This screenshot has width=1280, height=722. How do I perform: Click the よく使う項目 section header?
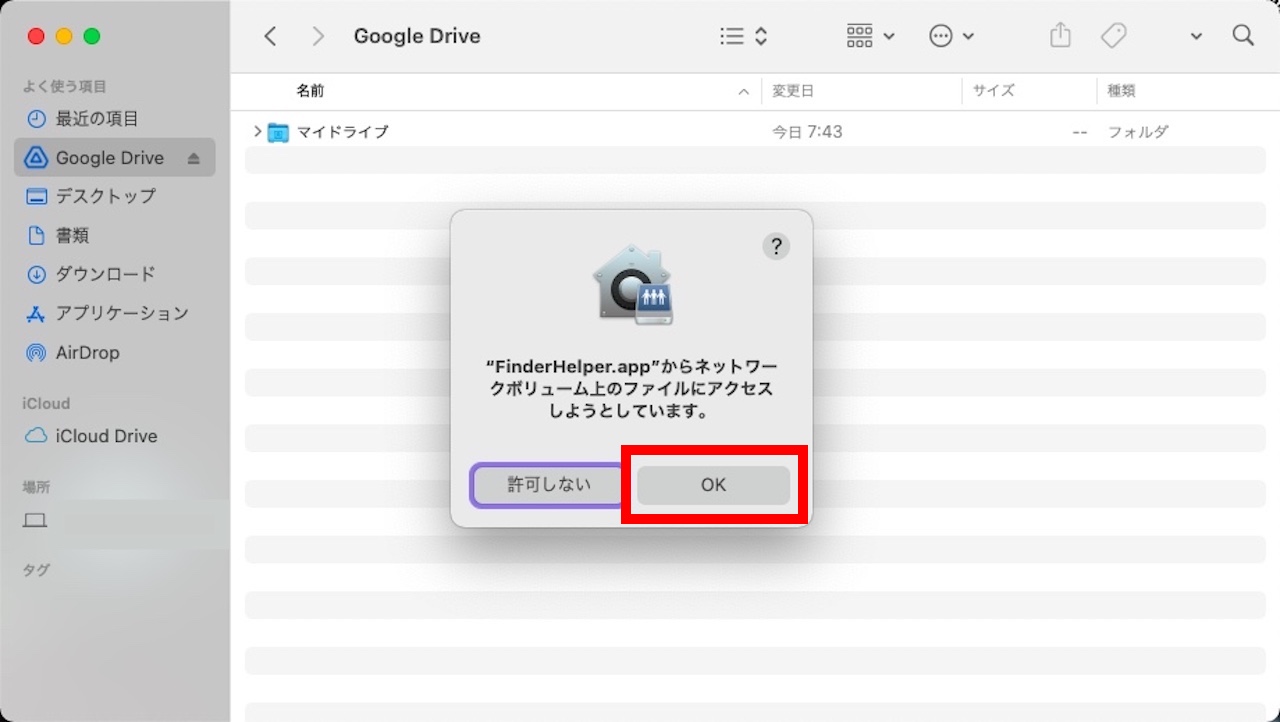click(65, 87)
